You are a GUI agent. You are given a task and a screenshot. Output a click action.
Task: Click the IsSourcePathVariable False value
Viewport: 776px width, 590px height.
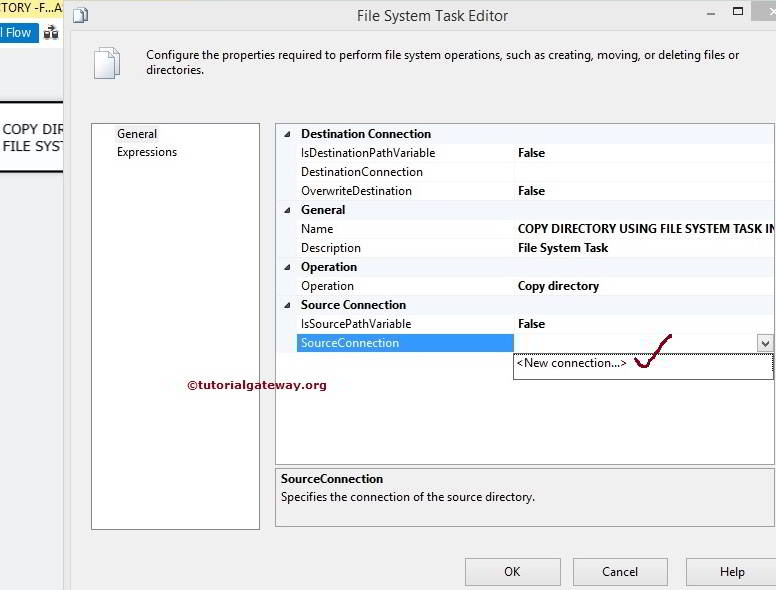coord(531,324)
